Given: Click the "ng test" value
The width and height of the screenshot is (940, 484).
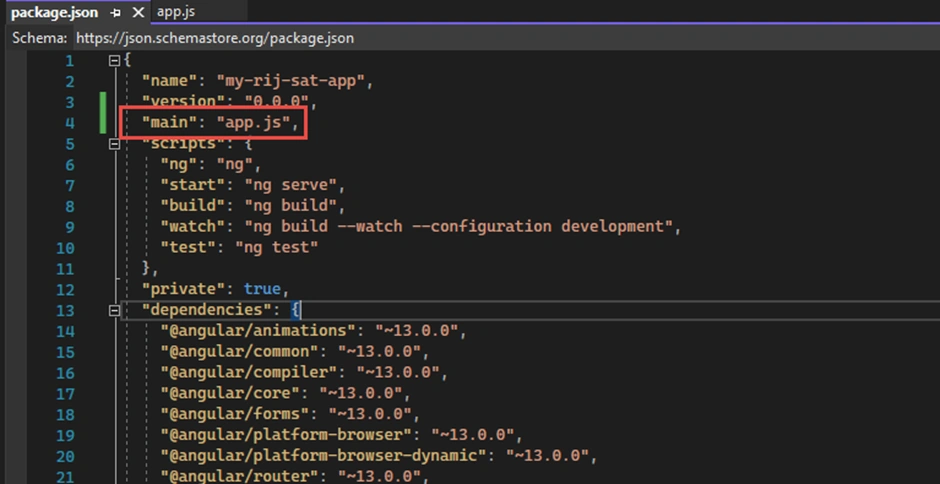Looking at the screenshot, I should pos(276,247).
